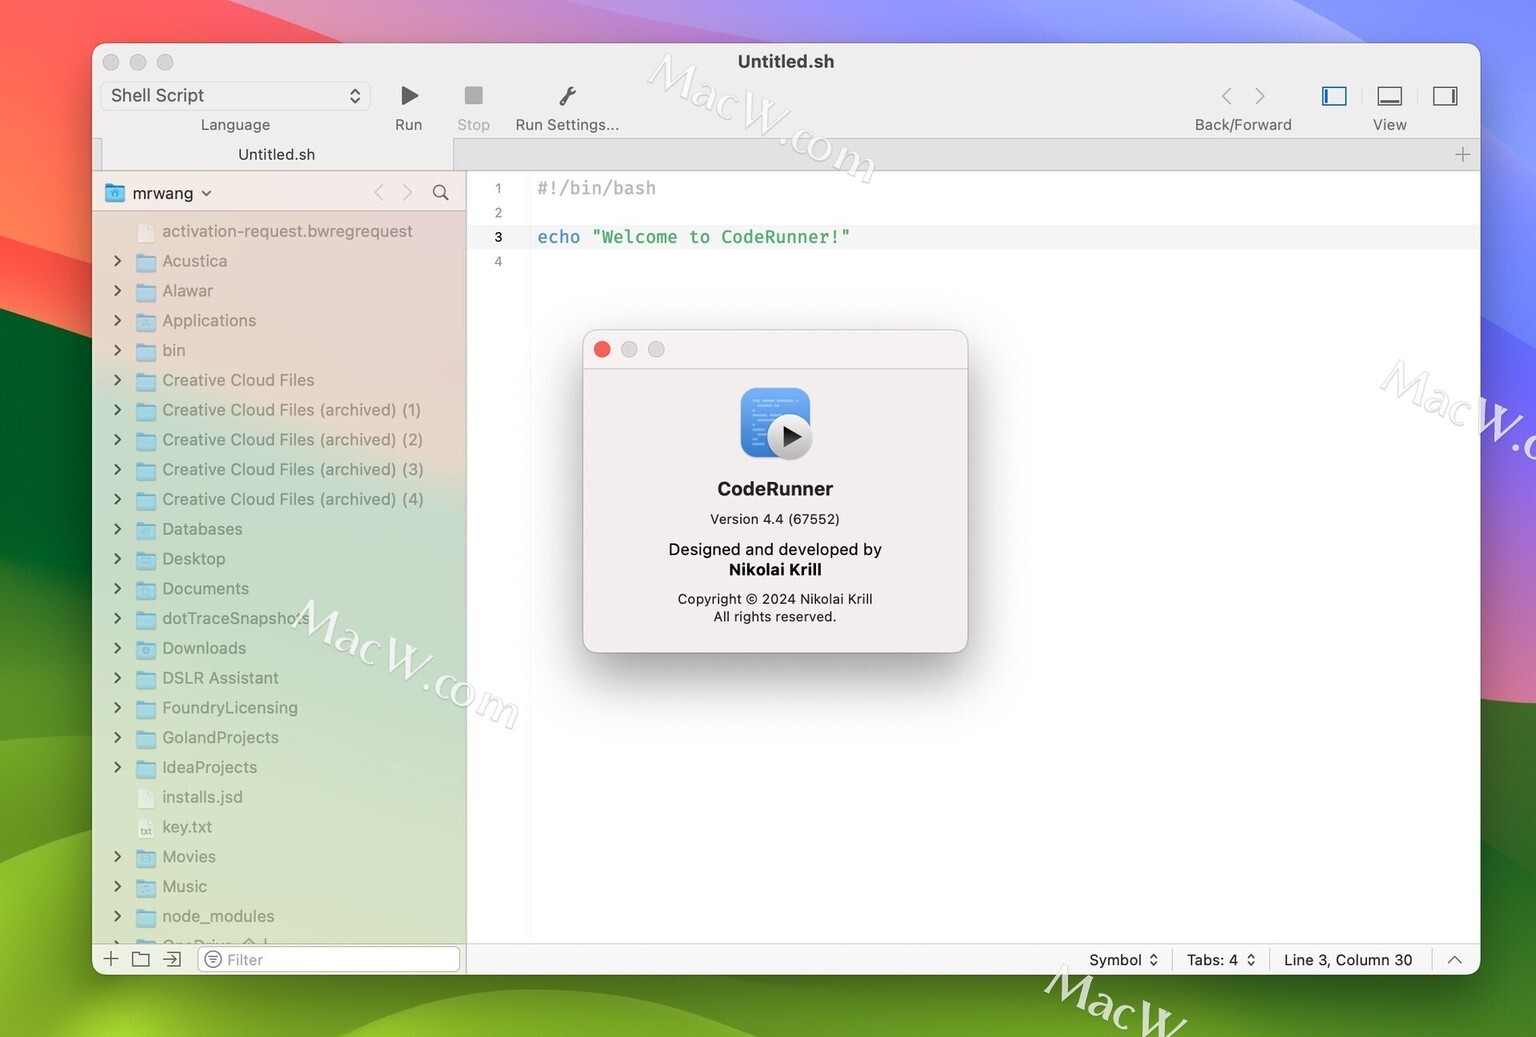Expand console with the chevron-up icon
Viewport: 1536px width, 1037px height.
tap(1455, 960)
